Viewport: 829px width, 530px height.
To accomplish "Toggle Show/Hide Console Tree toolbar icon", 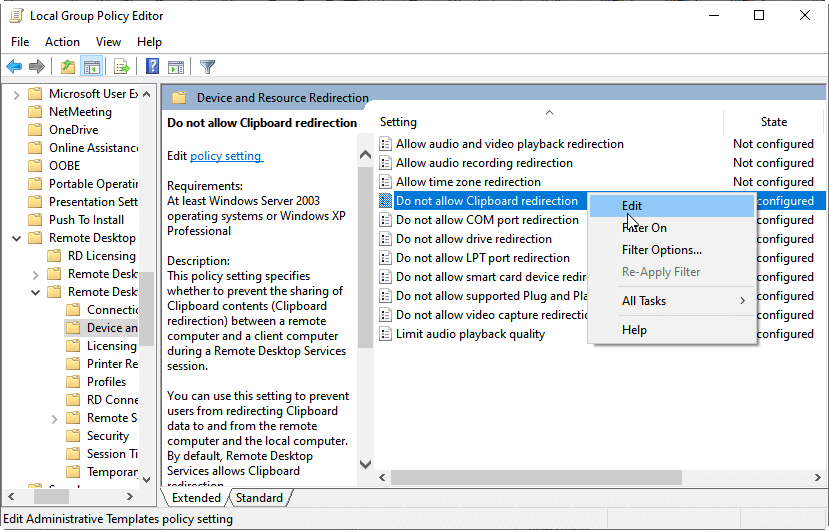I will (x=92, y=67).
